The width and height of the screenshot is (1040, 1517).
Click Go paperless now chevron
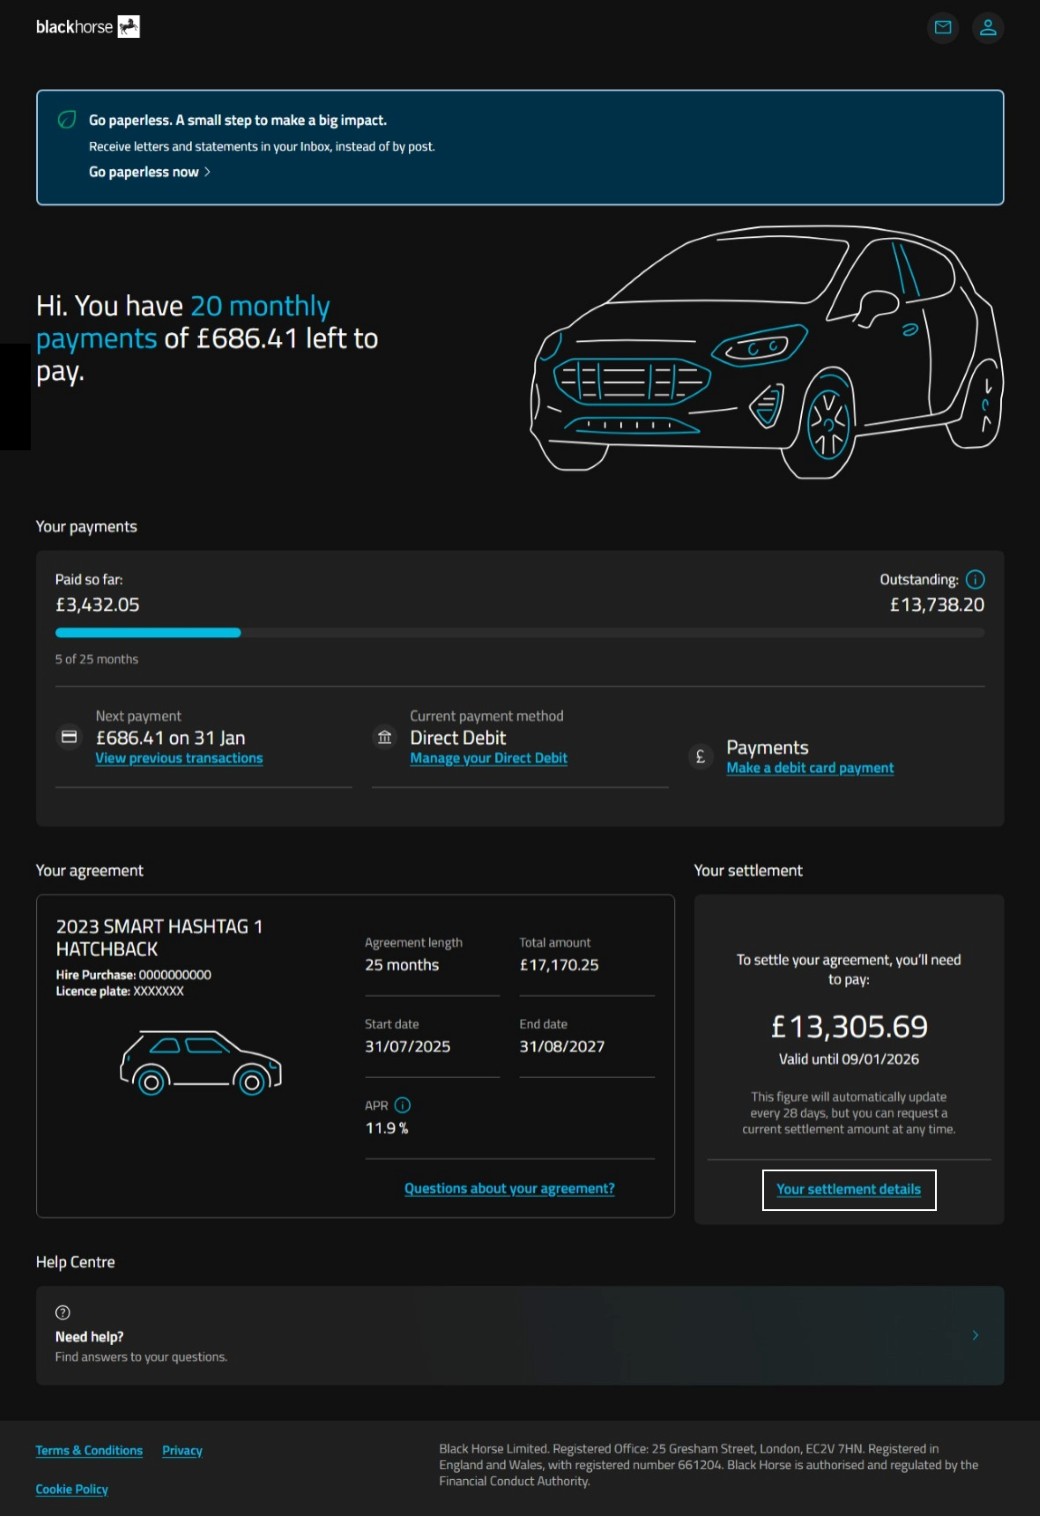click(207, 172)
